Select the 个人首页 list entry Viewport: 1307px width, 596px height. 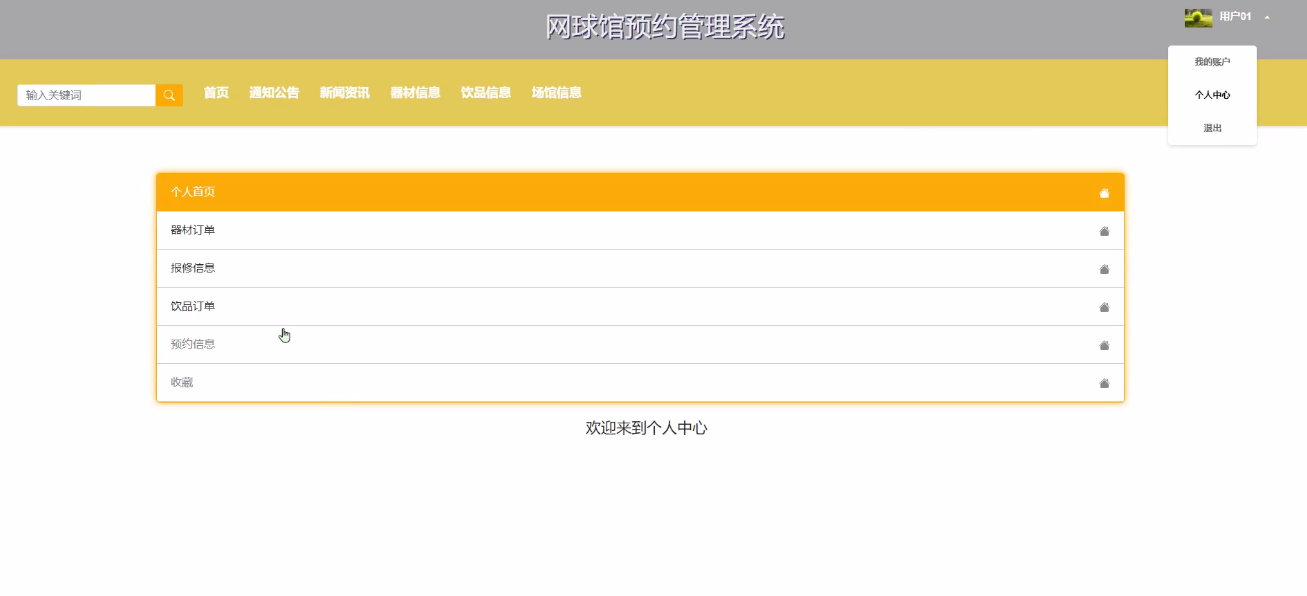point(640,192)
